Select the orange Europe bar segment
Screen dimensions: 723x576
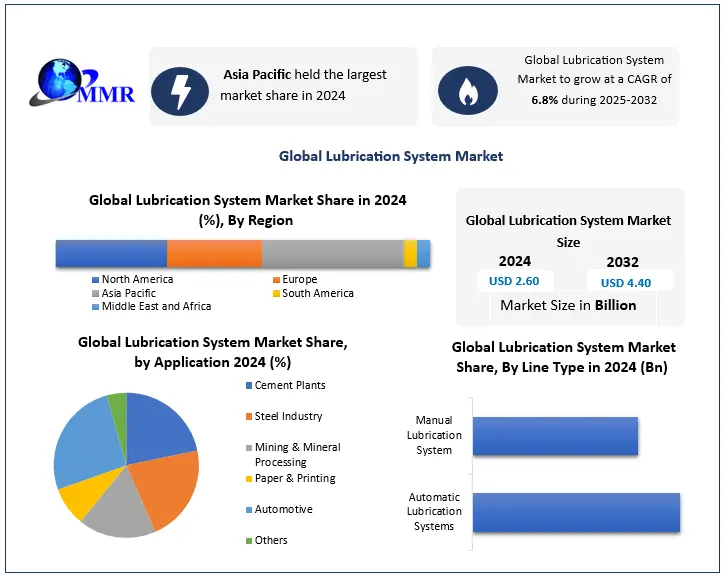click(x=214, y=254)
